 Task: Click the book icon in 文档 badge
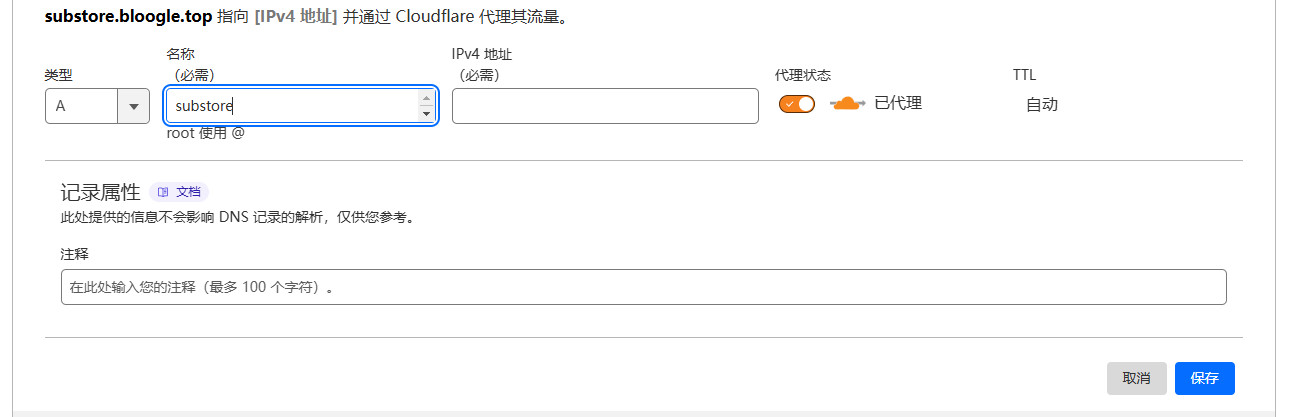(x=163, y=192)
